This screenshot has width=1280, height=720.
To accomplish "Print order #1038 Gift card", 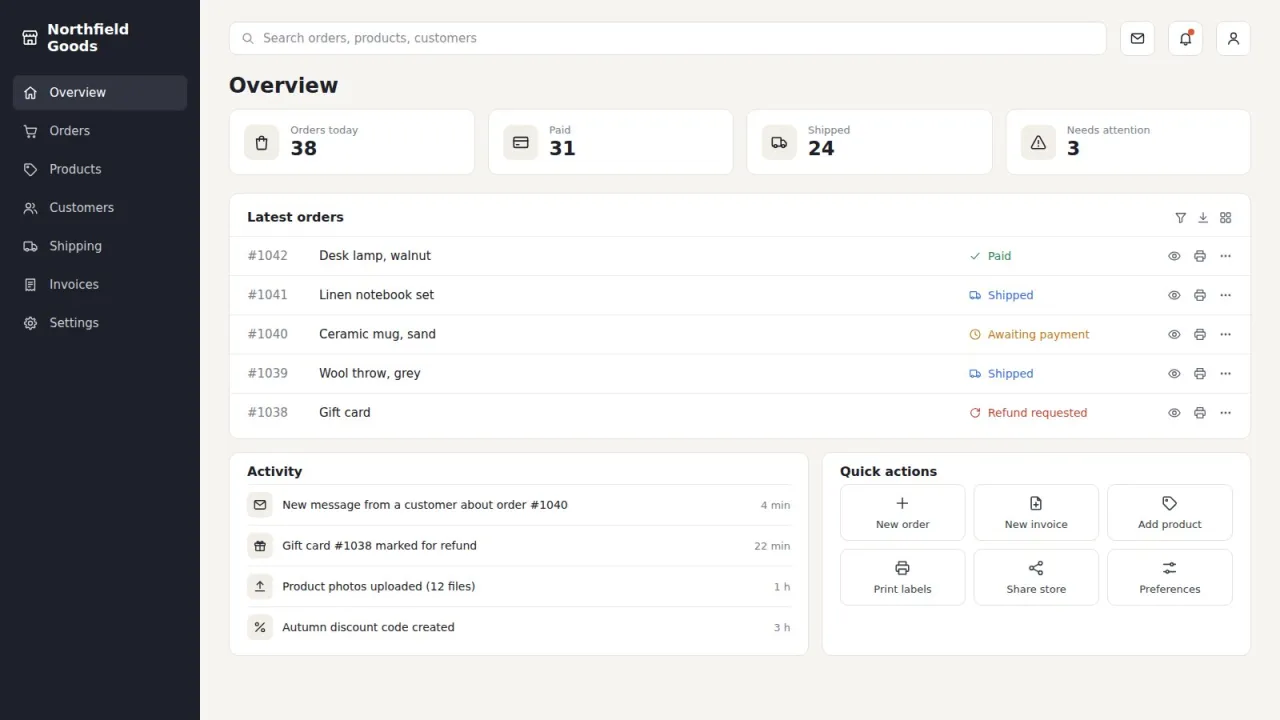I will [x=1200, y=412].
